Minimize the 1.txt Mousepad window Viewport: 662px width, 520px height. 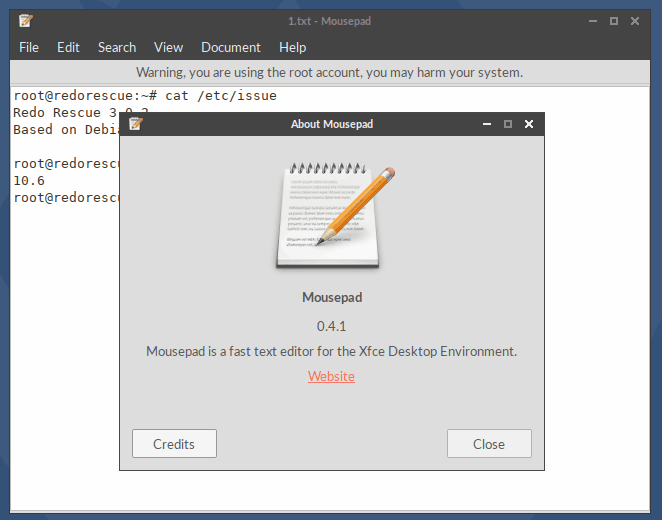point(593,21)
